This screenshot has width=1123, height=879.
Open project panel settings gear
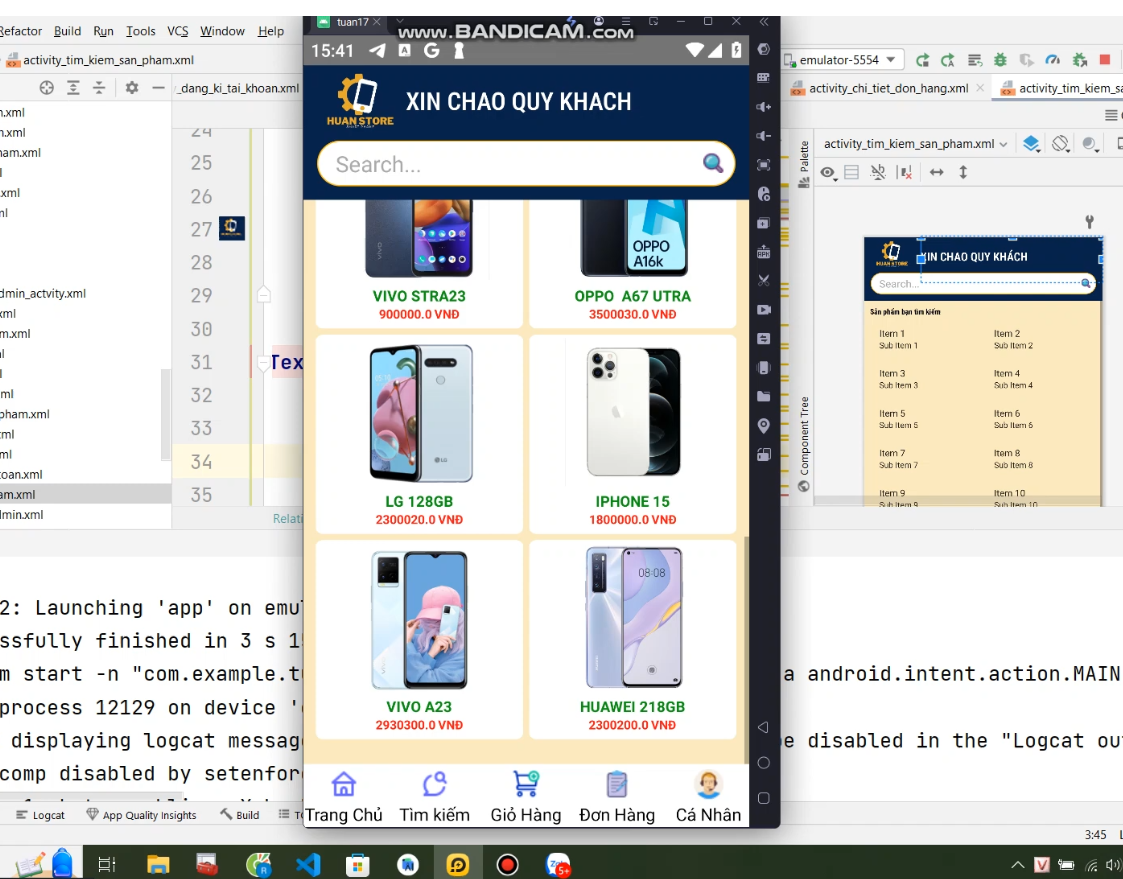click(132, 87)
